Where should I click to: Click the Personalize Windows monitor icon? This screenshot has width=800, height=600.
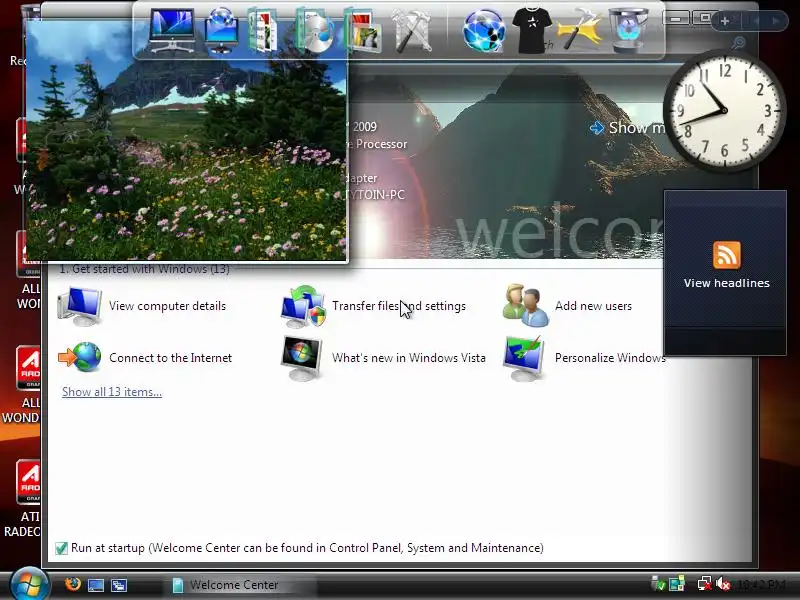[x=524, y=358]
